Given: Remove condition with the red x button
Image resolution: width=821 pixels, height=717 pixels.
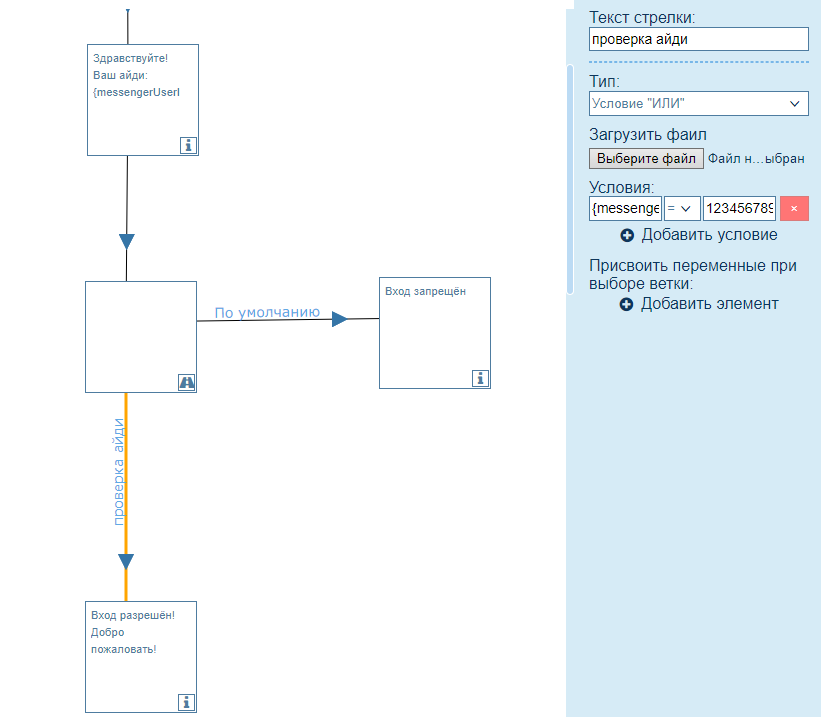Looking at the screenshot, I should (x=794, y=209).
